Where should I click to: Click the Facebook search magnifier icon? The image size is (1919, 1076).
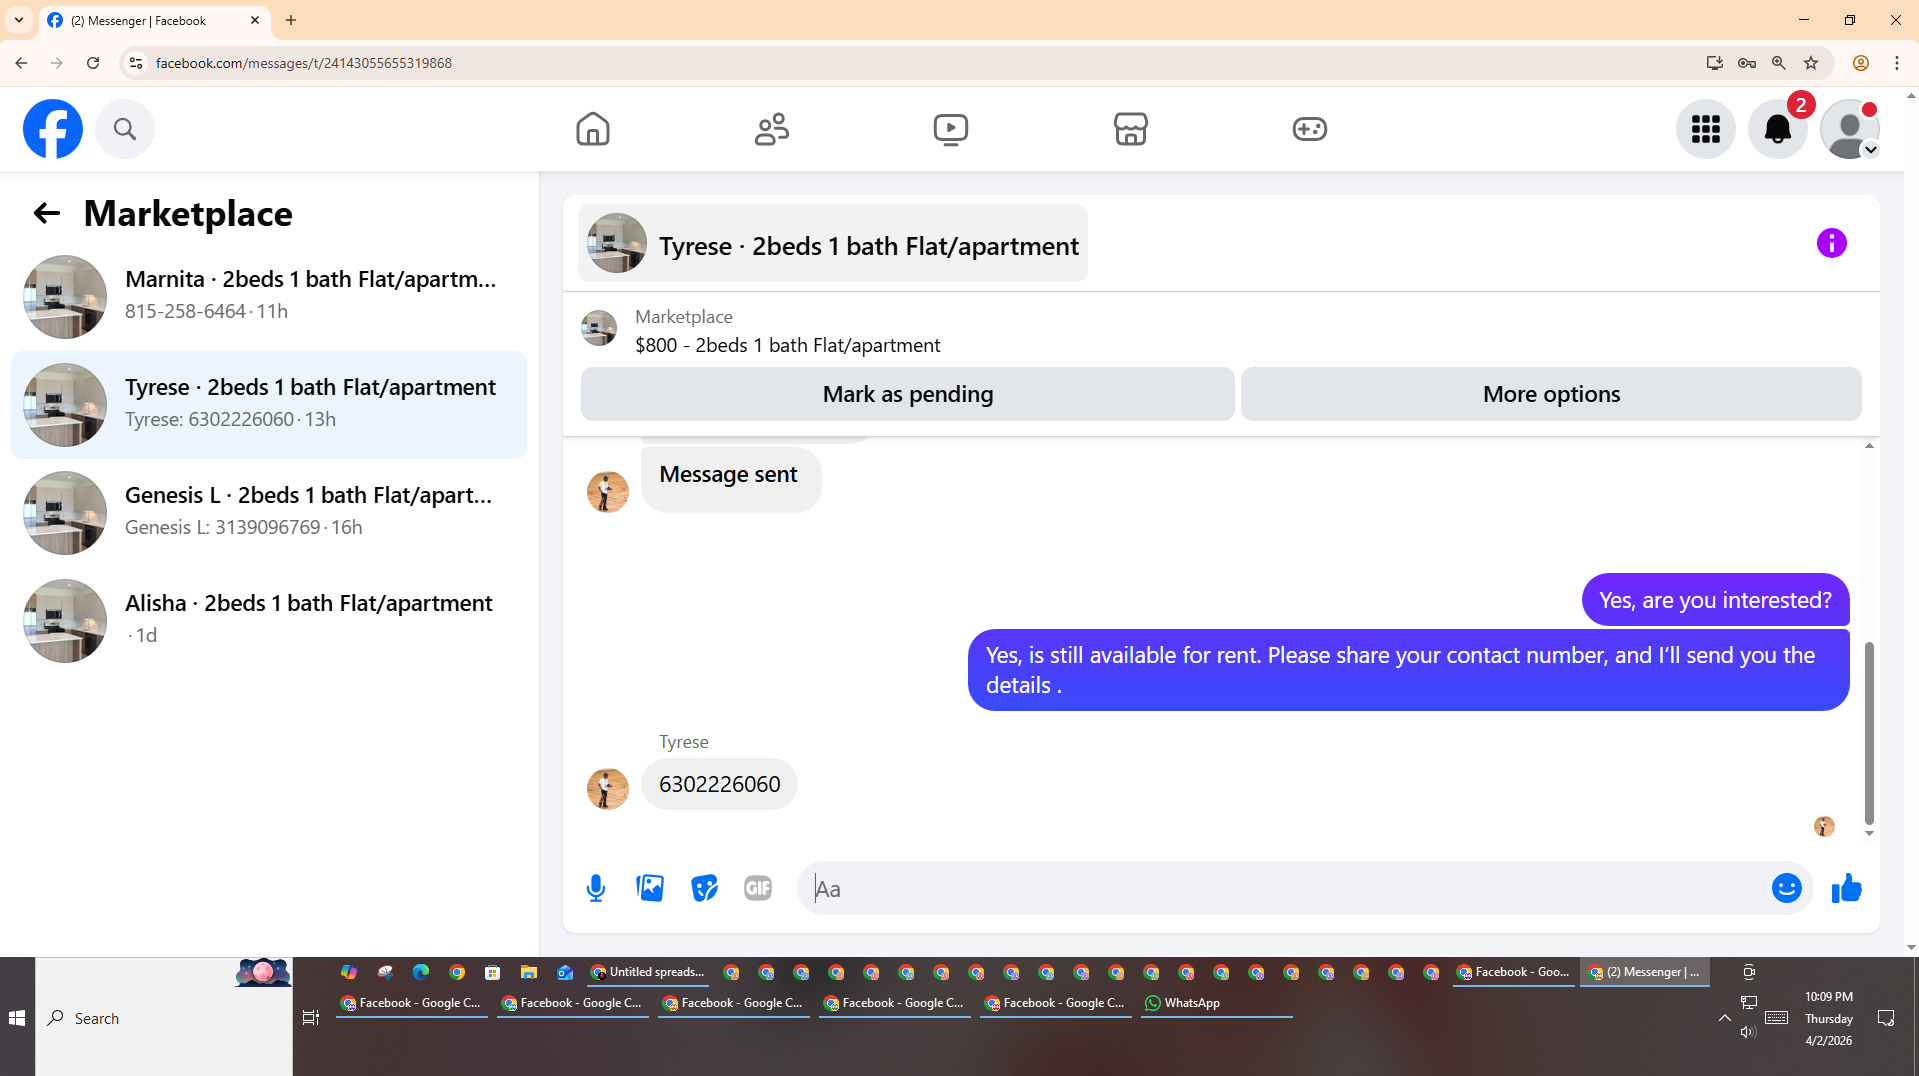pyautogui.click(x=125, y=129)
